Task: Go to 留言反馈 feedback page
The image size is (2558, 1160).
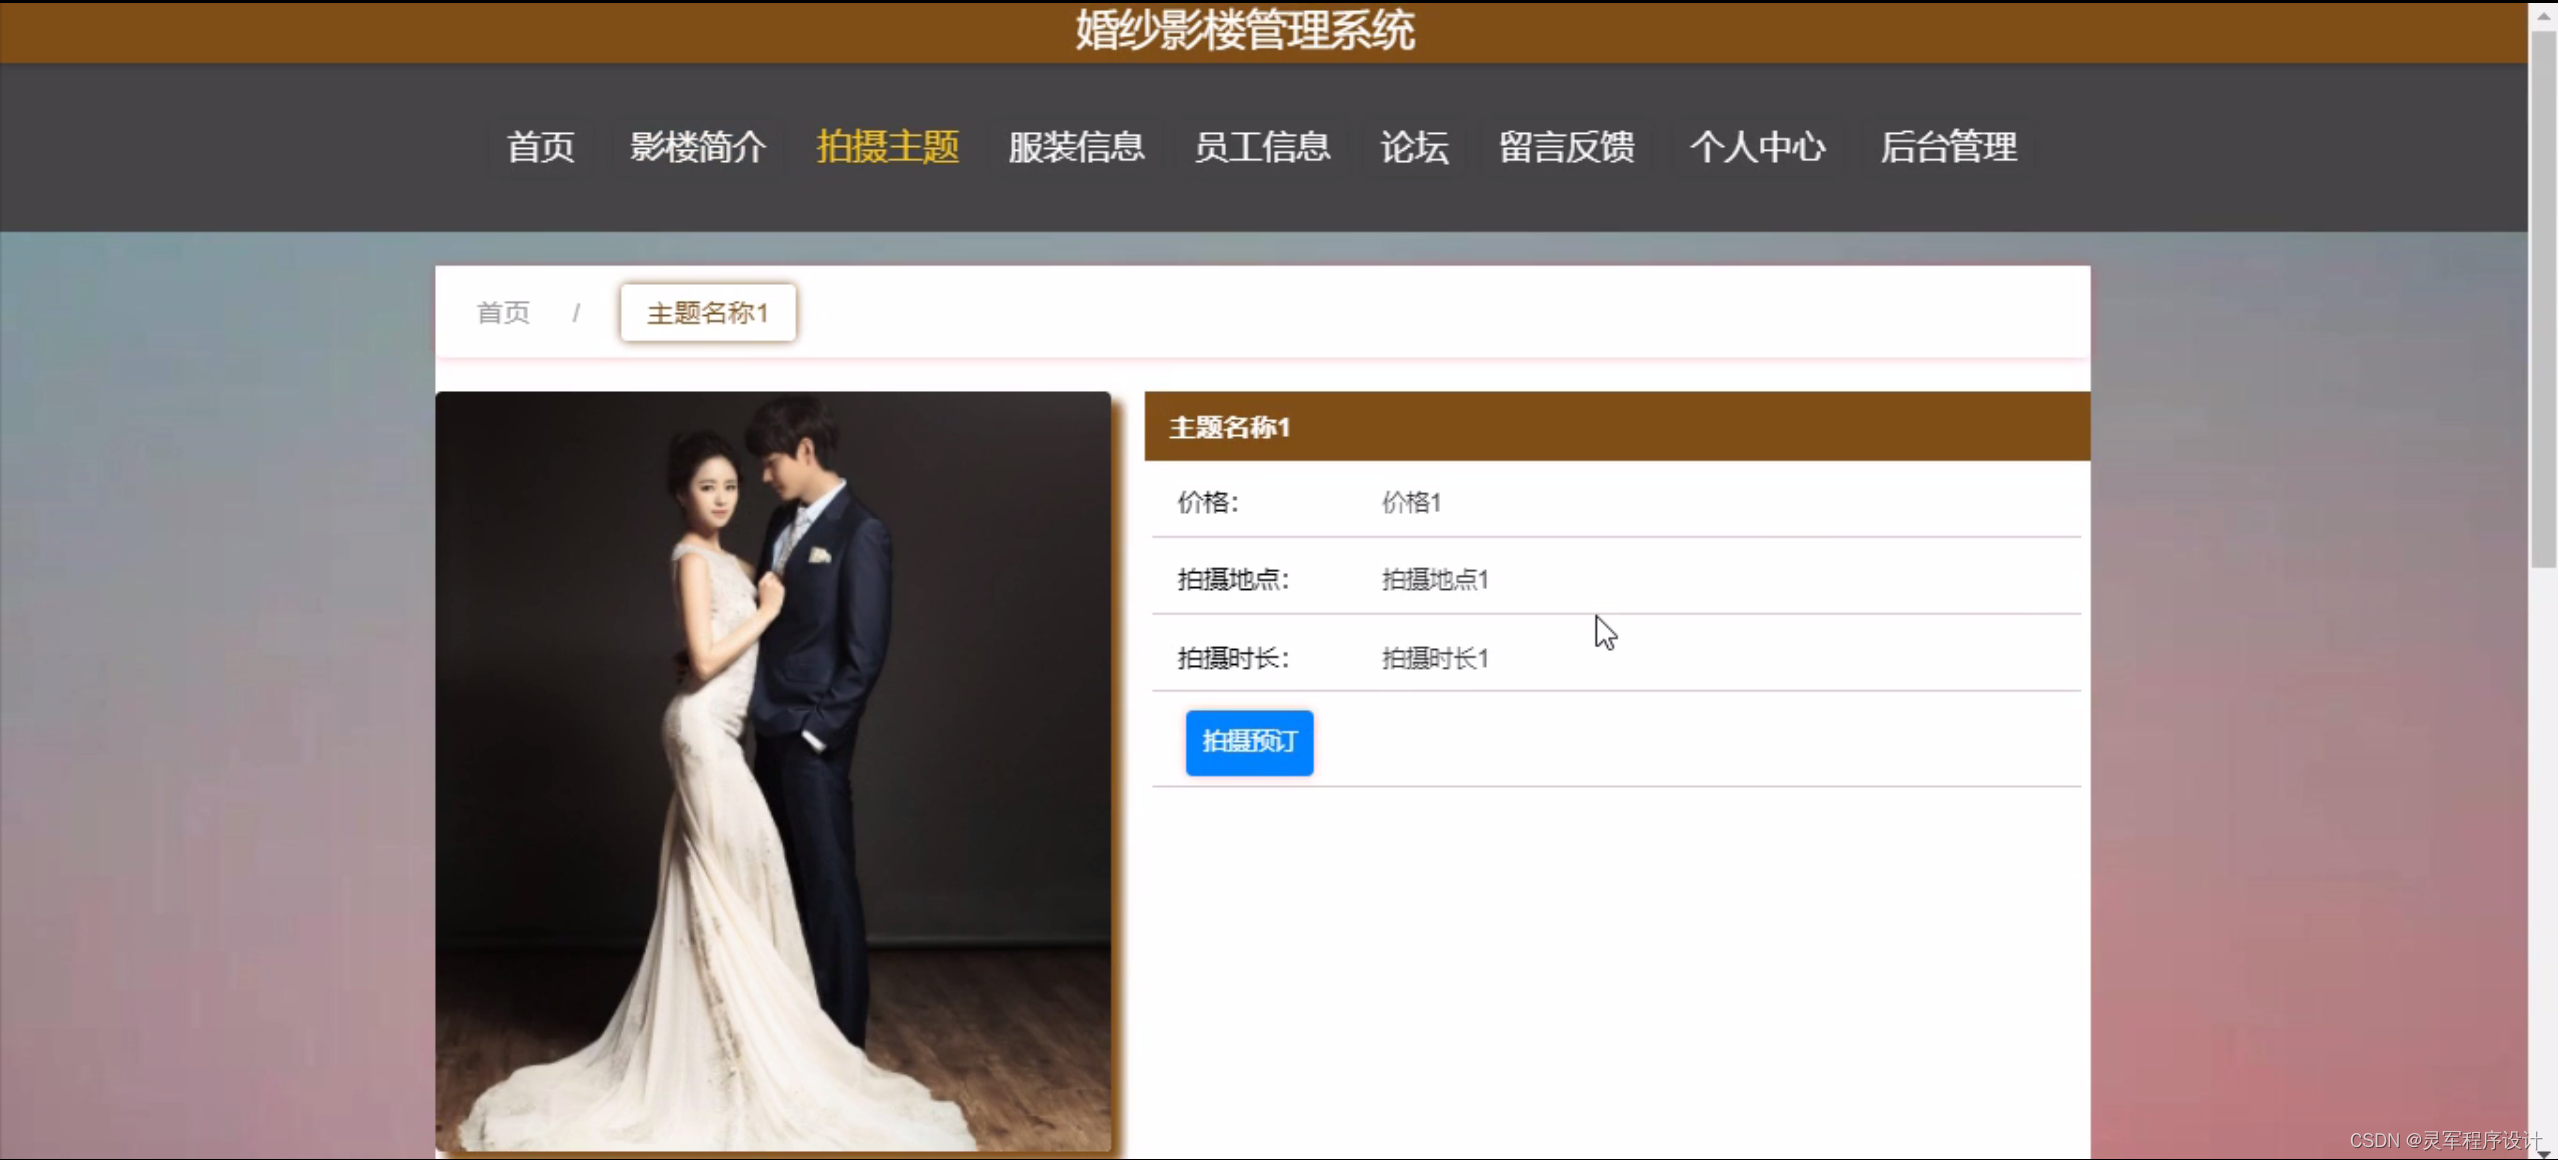Action: pyautogui.click(x=1566, y=147)
